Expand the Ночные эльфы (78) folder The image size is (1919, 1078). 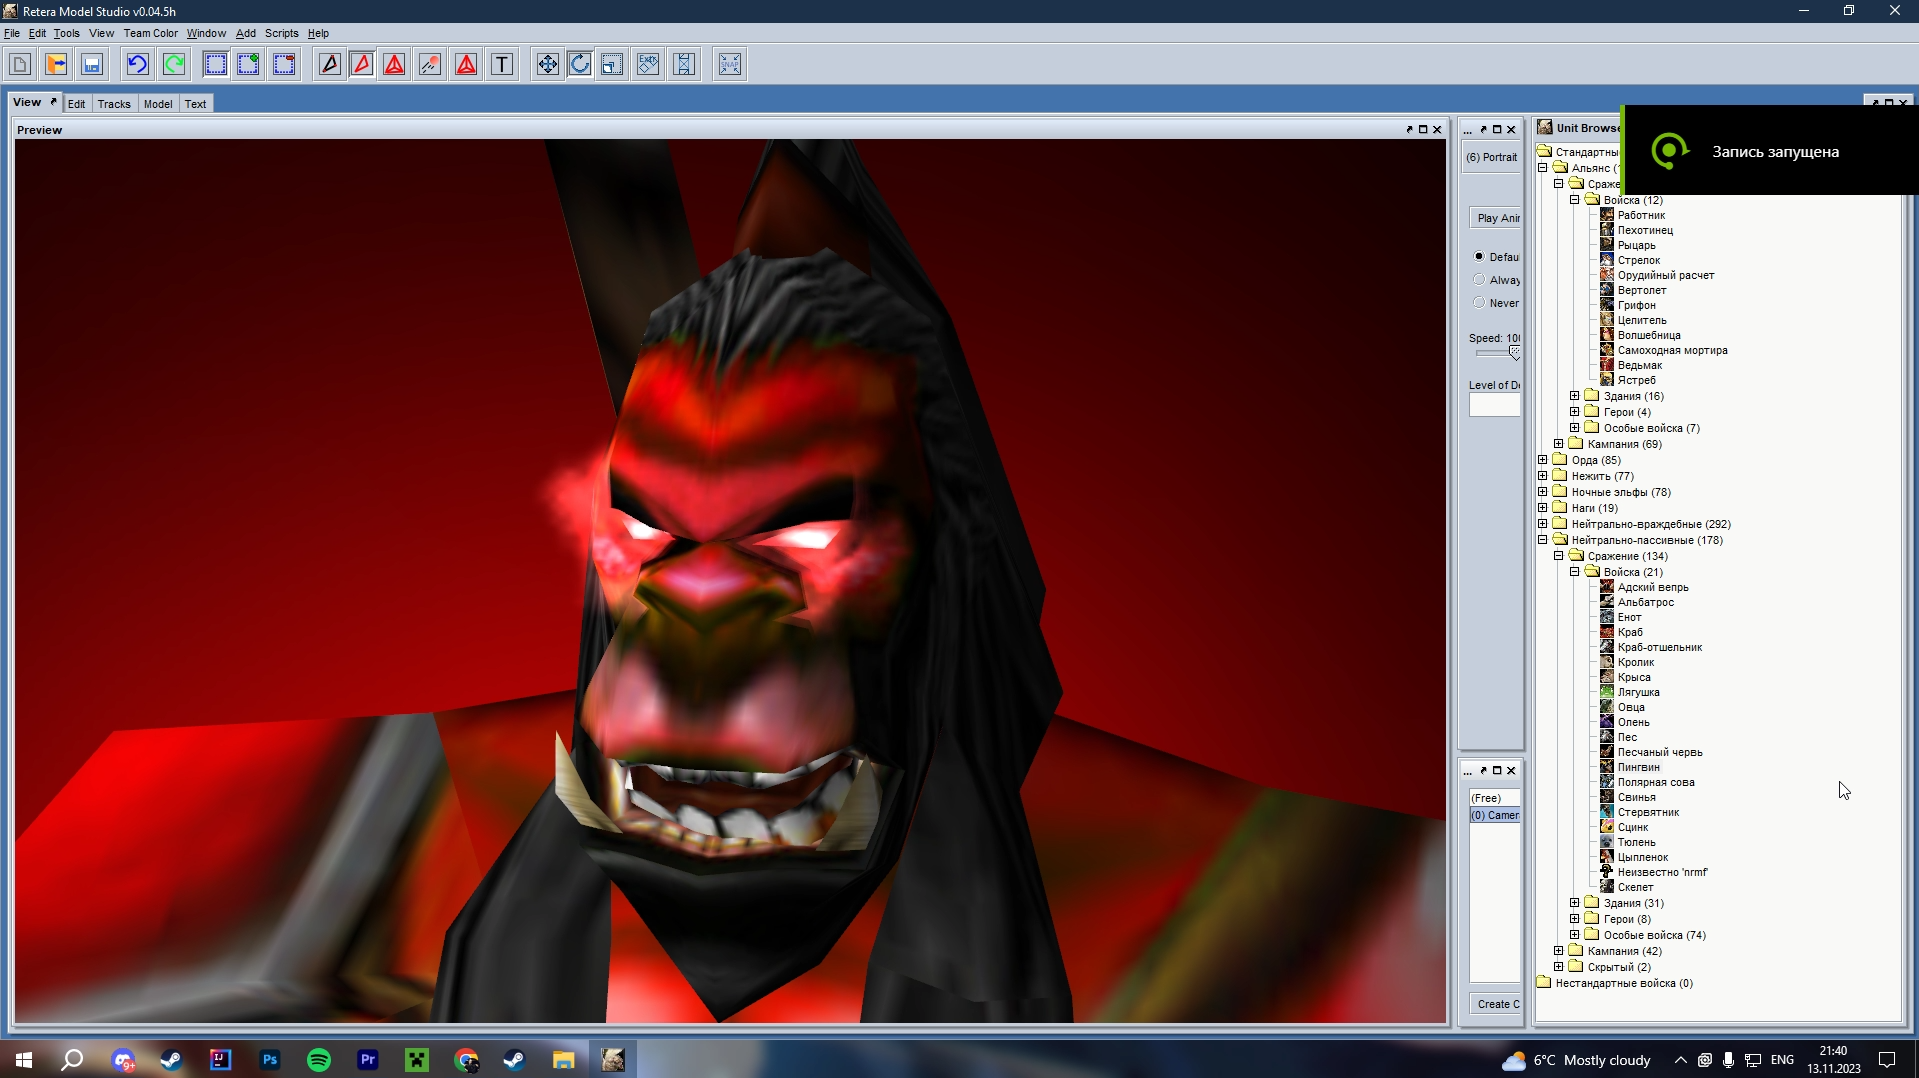tap(1543, 492)
